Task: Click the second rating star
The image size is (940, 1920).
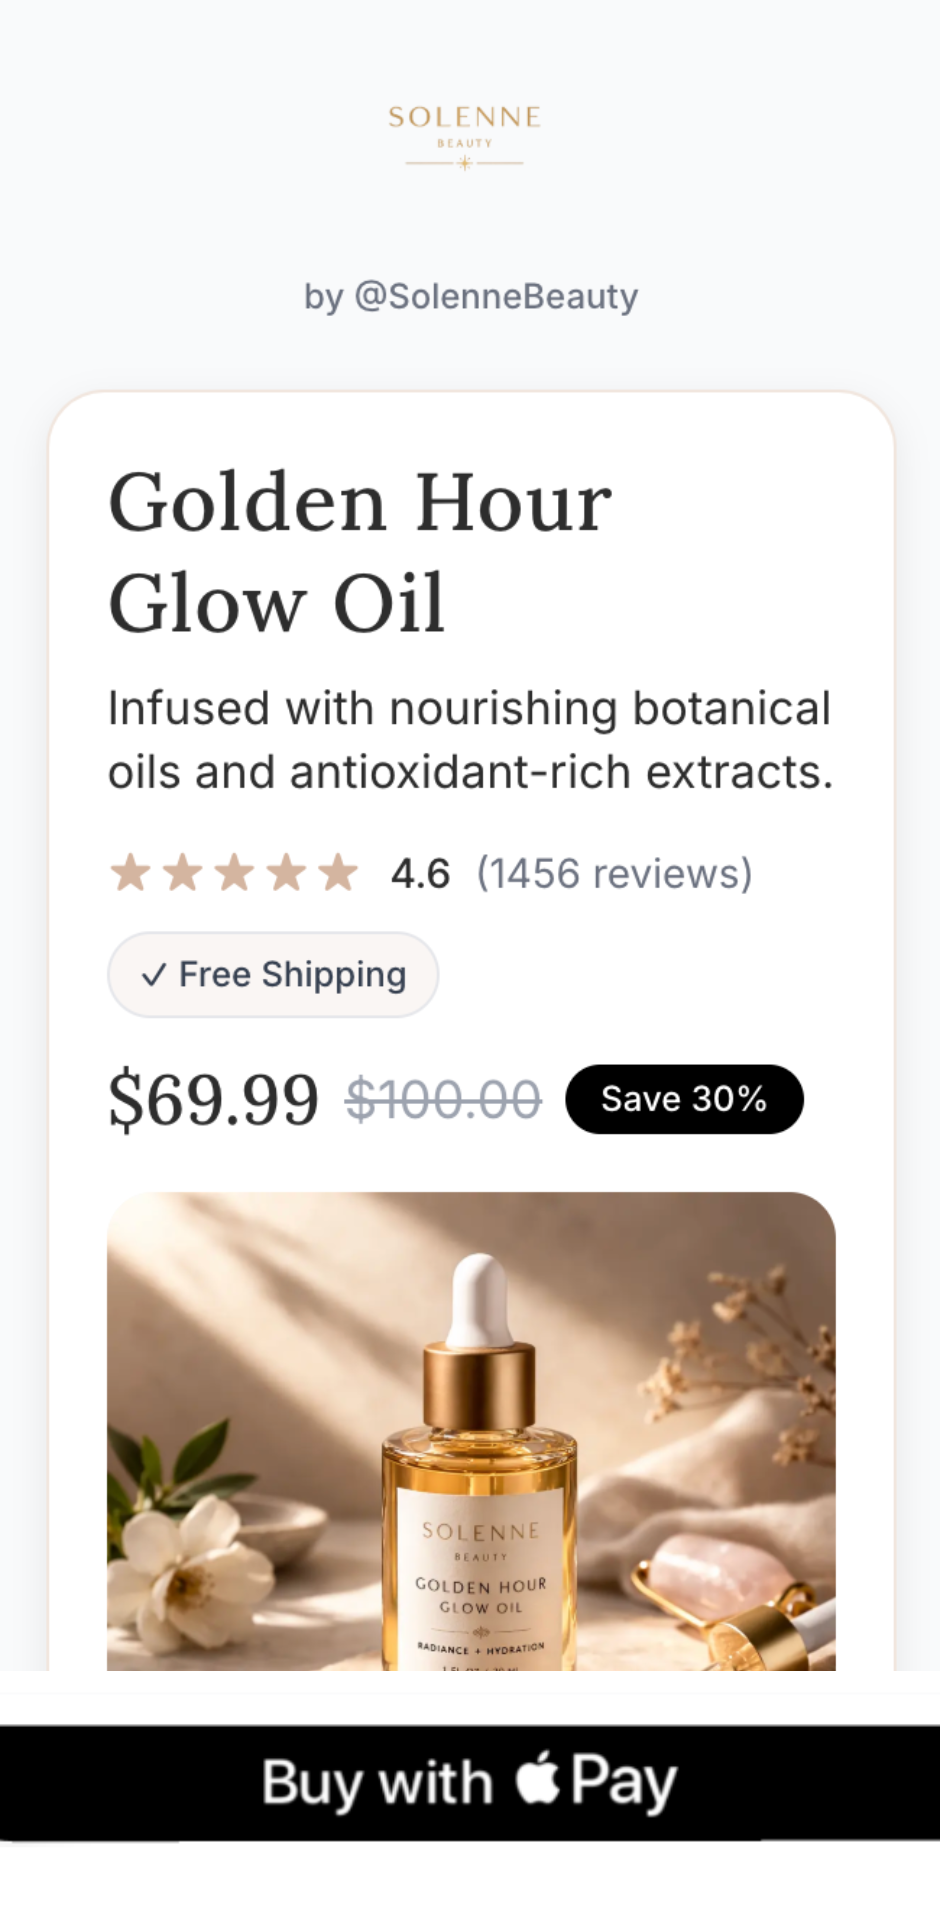Action: pyautogui.click(x=182, y=872)
